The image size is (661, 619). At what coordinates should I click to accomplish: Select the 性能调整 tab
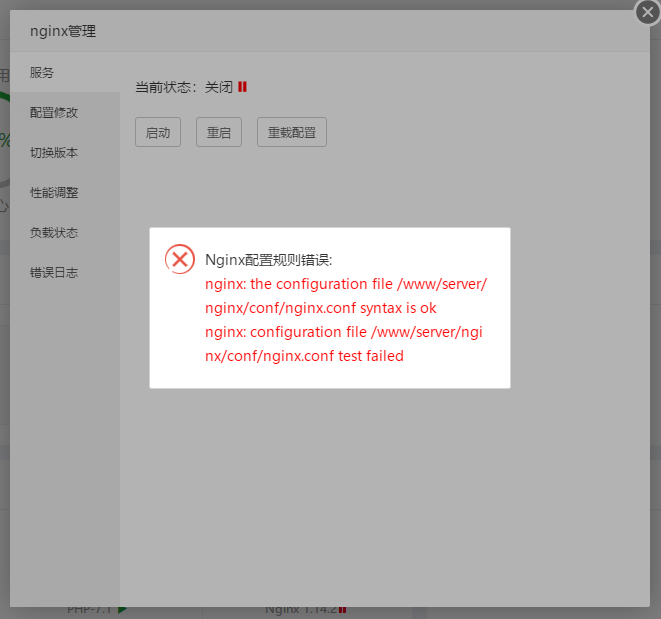(65, 193)
